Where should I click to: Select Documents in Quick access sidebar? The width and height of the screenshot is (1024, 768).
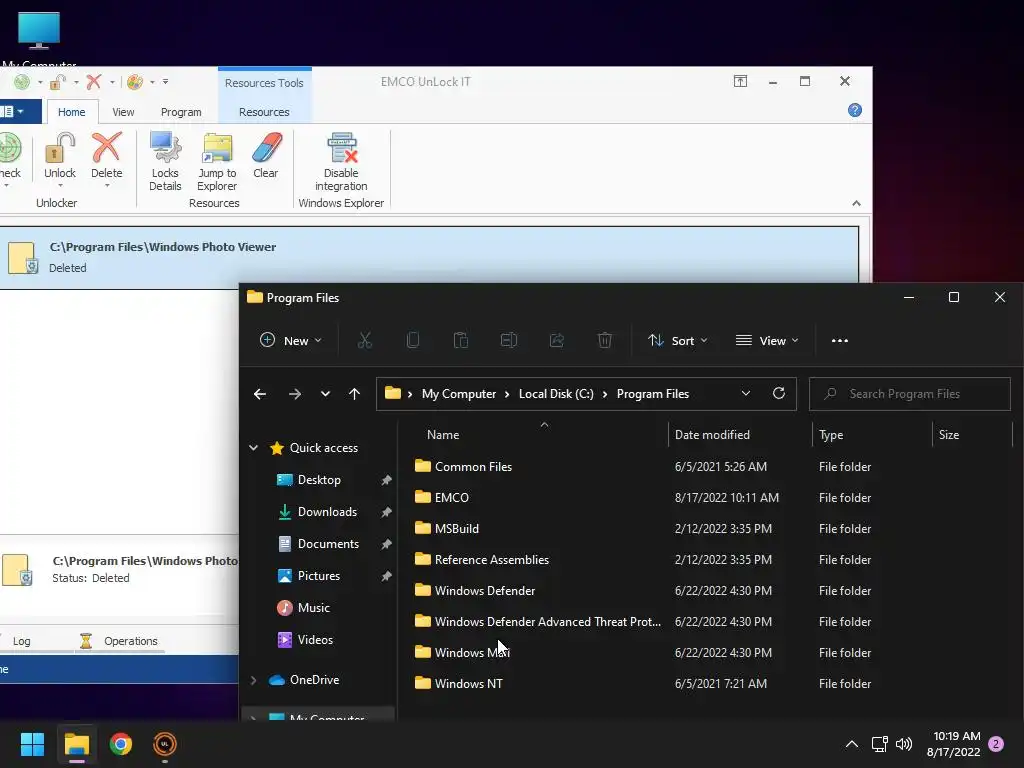pyautogui.click(x=328, y=544)
